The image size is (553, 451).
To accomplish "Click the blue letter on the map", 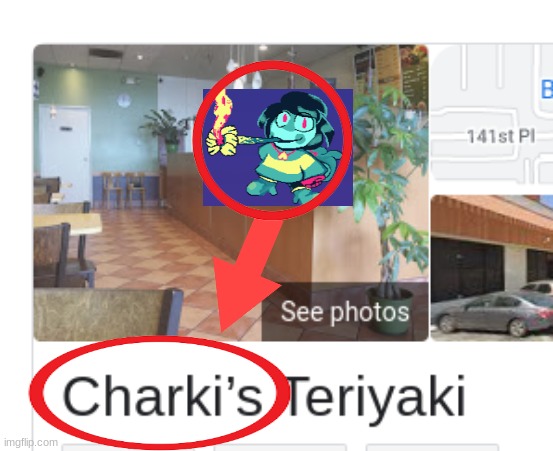I will pos(547,89).
